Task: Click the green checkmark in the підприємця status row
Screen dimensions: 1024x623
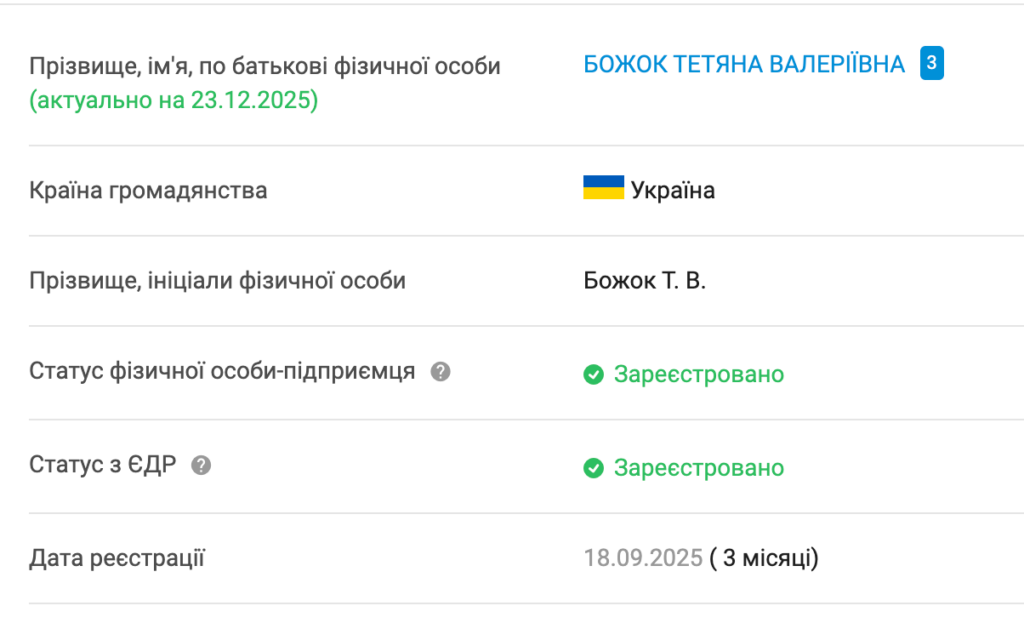Action: click(594, 375)
